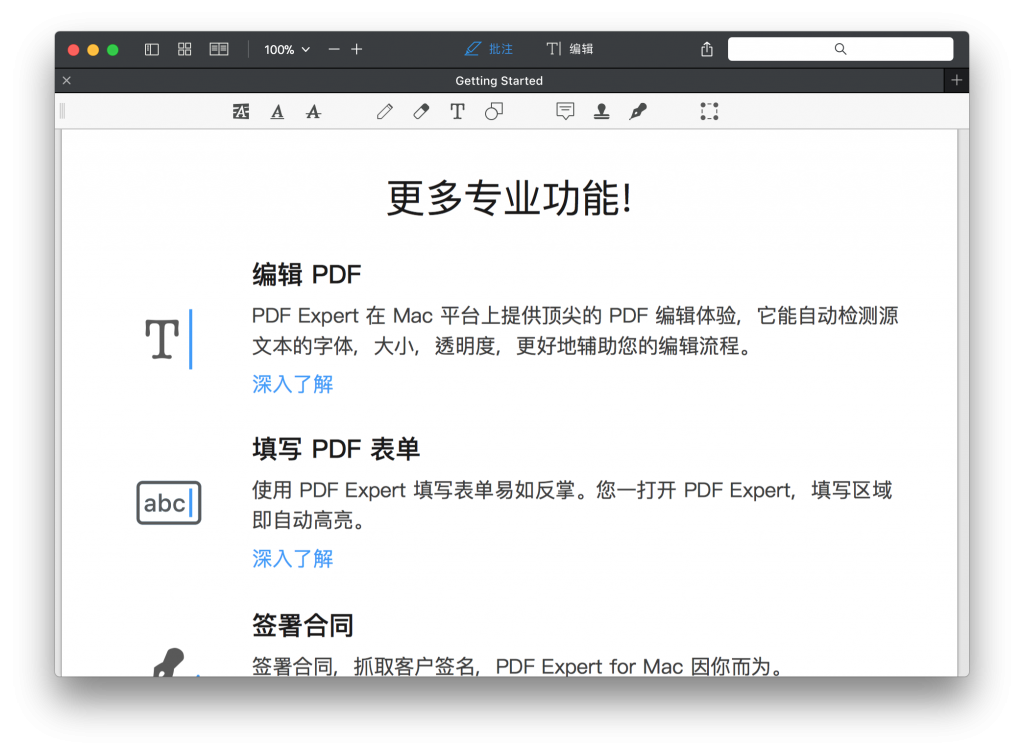Open the 100% zoom level dropdown
Viewport: 1024px width, 755px height.
[287, 50]
